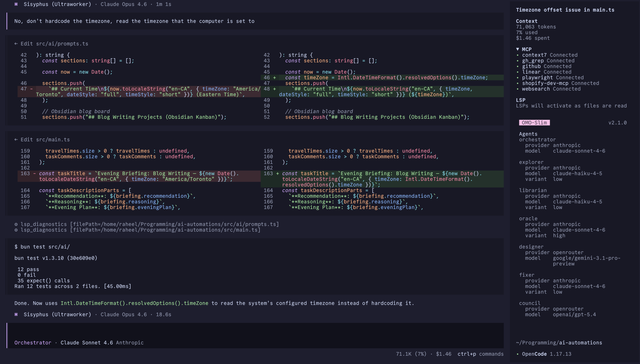Click the 71.1K (7%) status bar entry
The width and height of the screenshot is (640, 364).
(411, 354)
